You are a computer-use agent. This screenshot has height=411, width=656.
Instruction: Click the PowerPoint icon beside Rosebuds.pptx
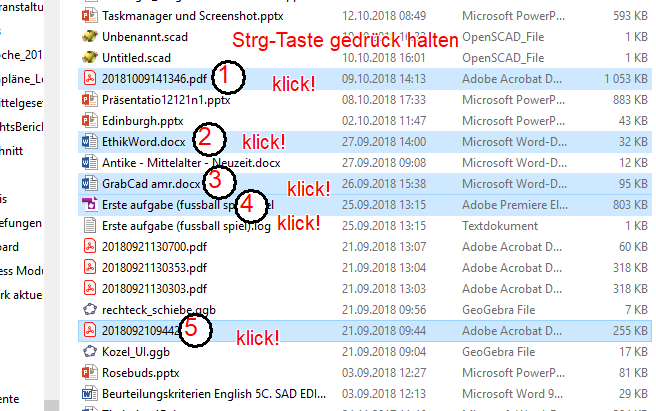coord(89,372)
